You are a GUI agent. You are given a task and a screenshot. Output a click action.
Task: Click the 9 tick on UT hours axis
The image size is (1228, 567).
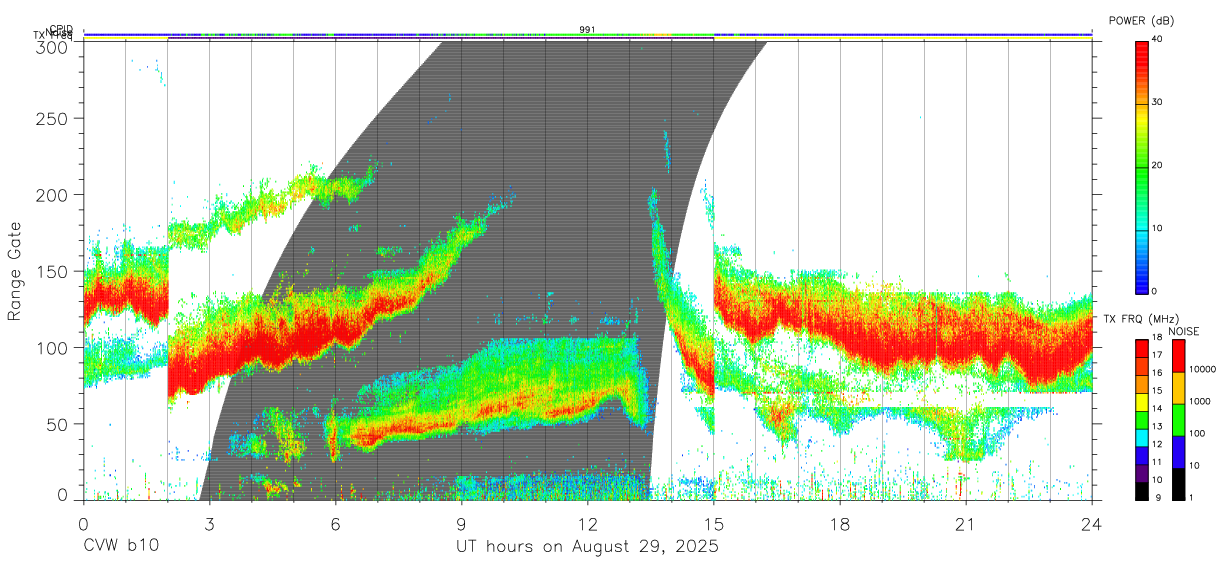(x=461, y=523)
